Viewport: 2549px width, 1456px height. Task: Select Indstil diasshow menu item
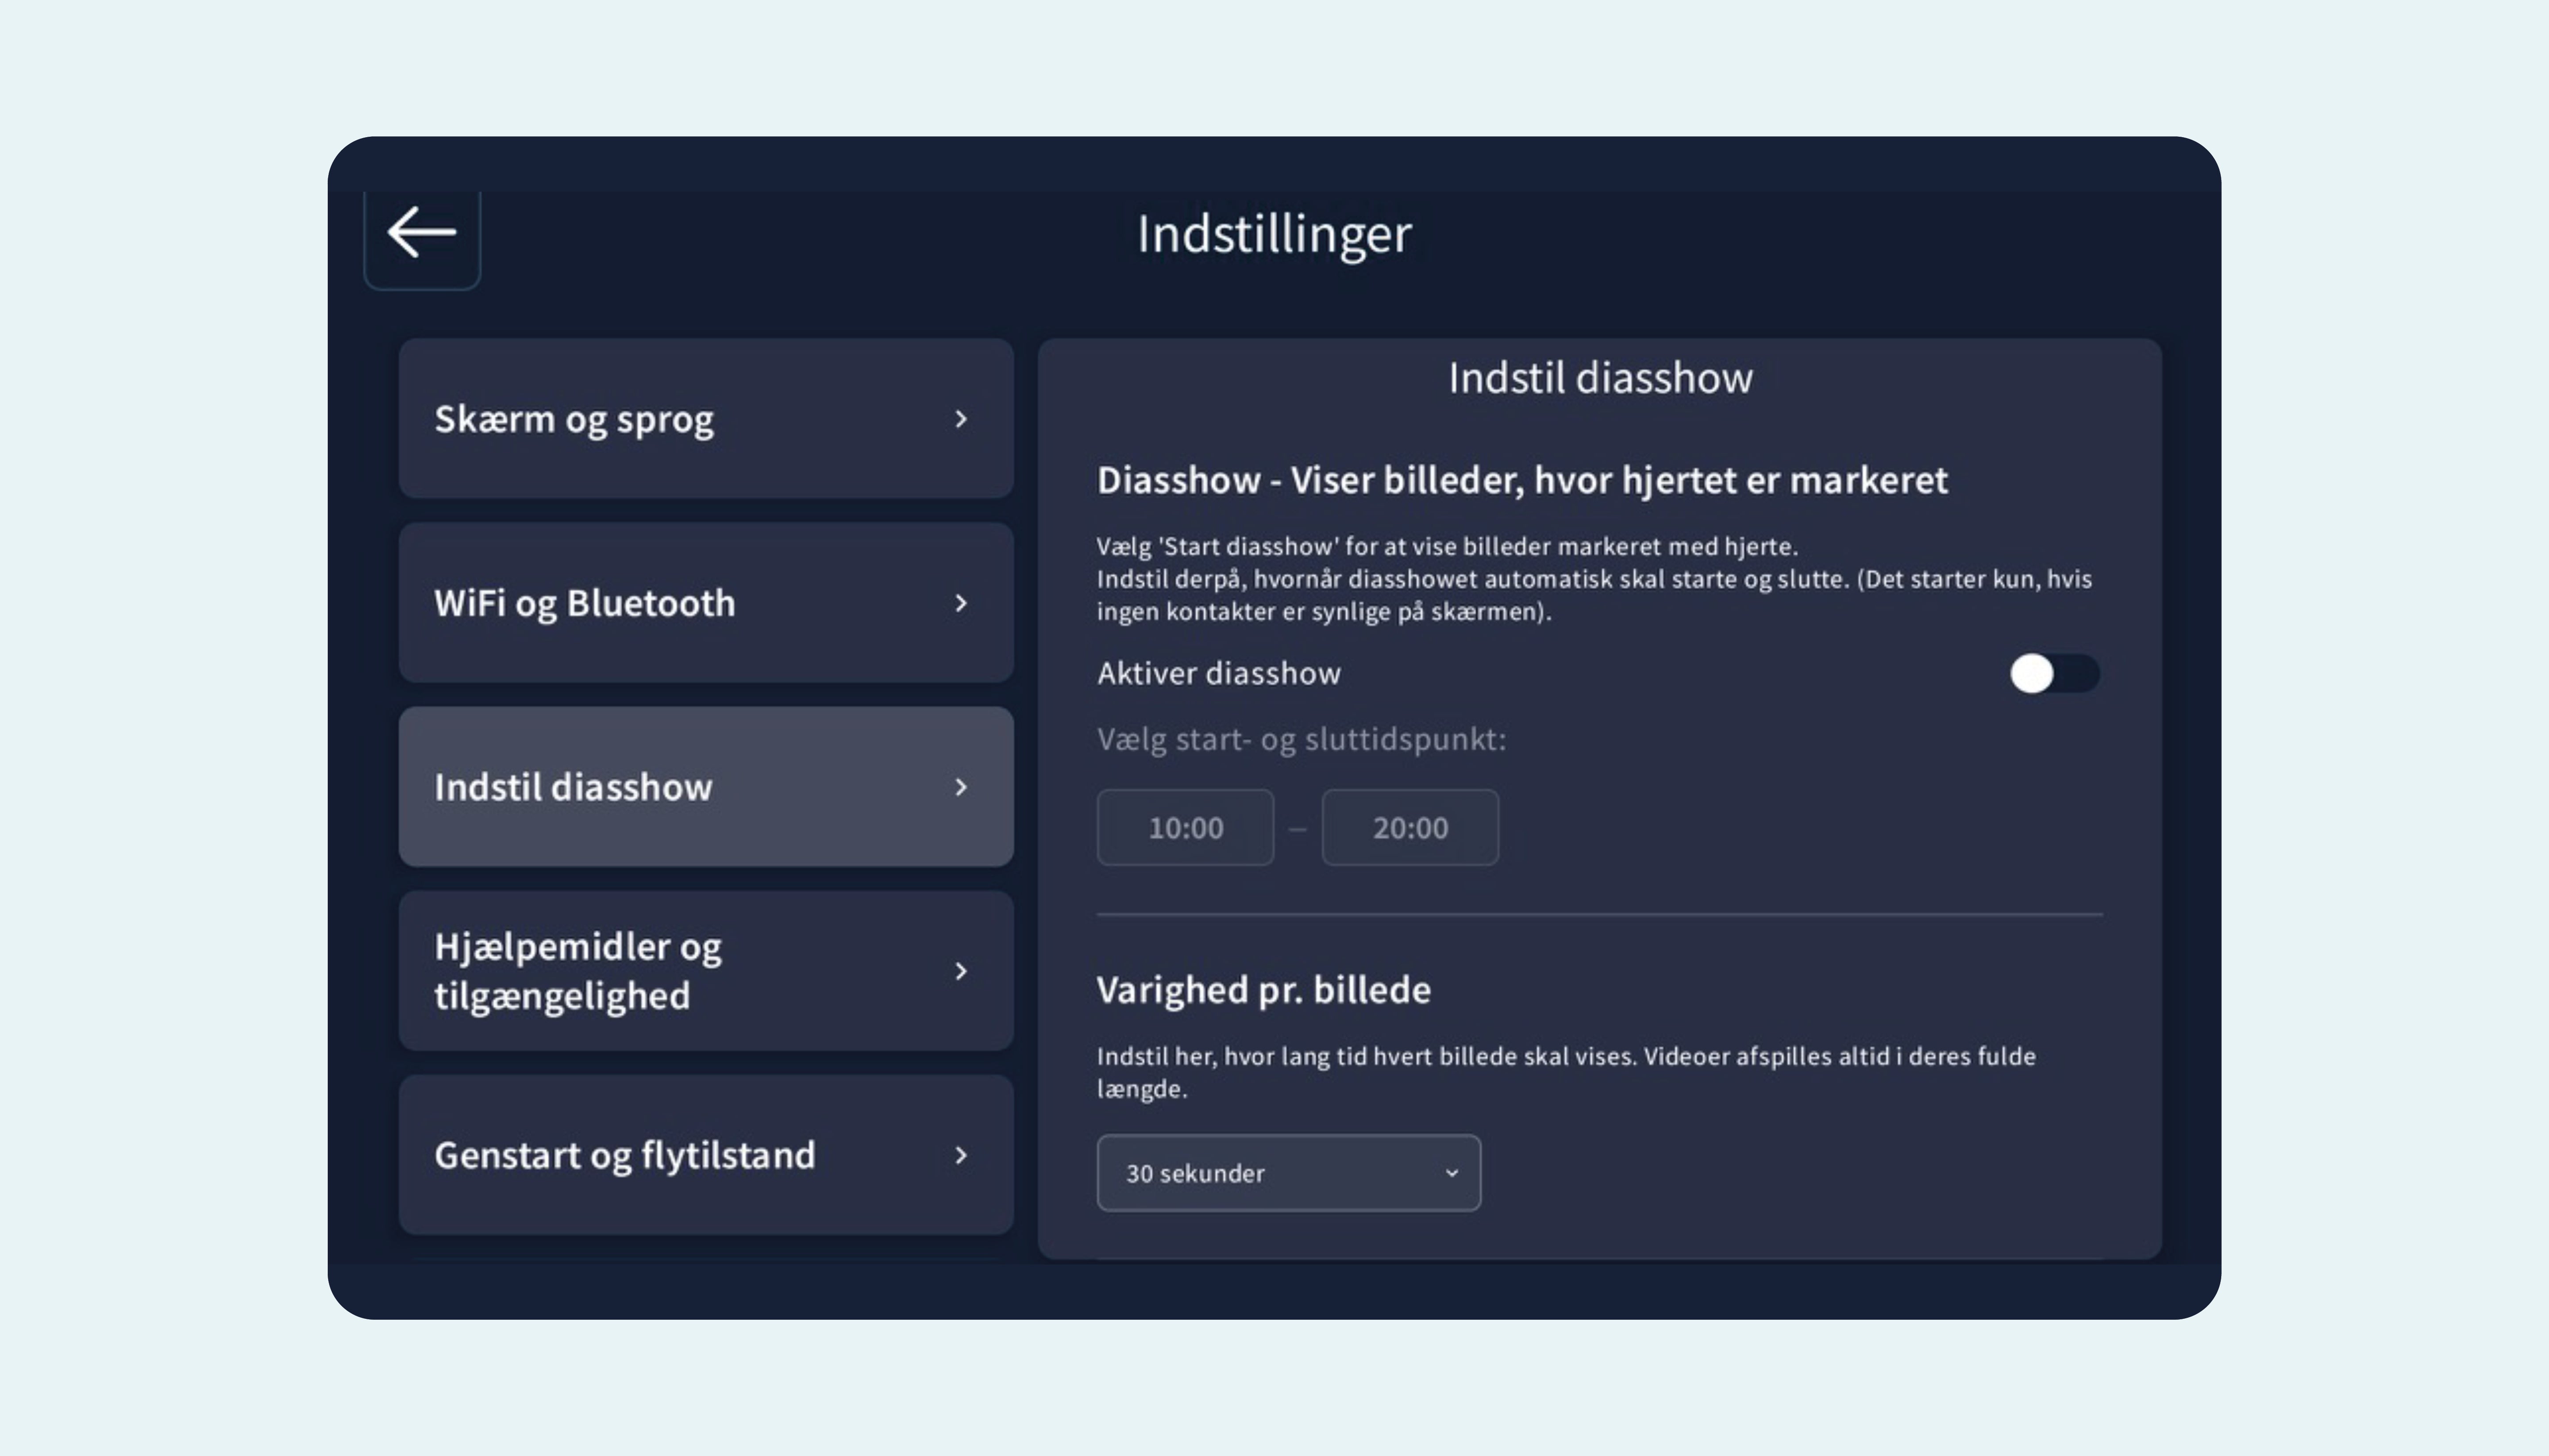[706, 786]
